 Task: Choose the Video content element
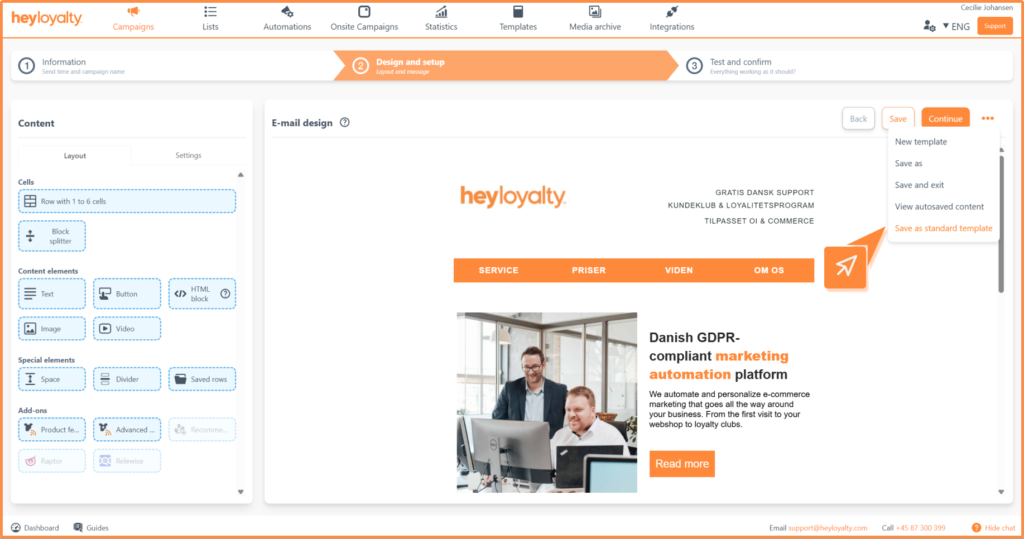pos(127,328)
